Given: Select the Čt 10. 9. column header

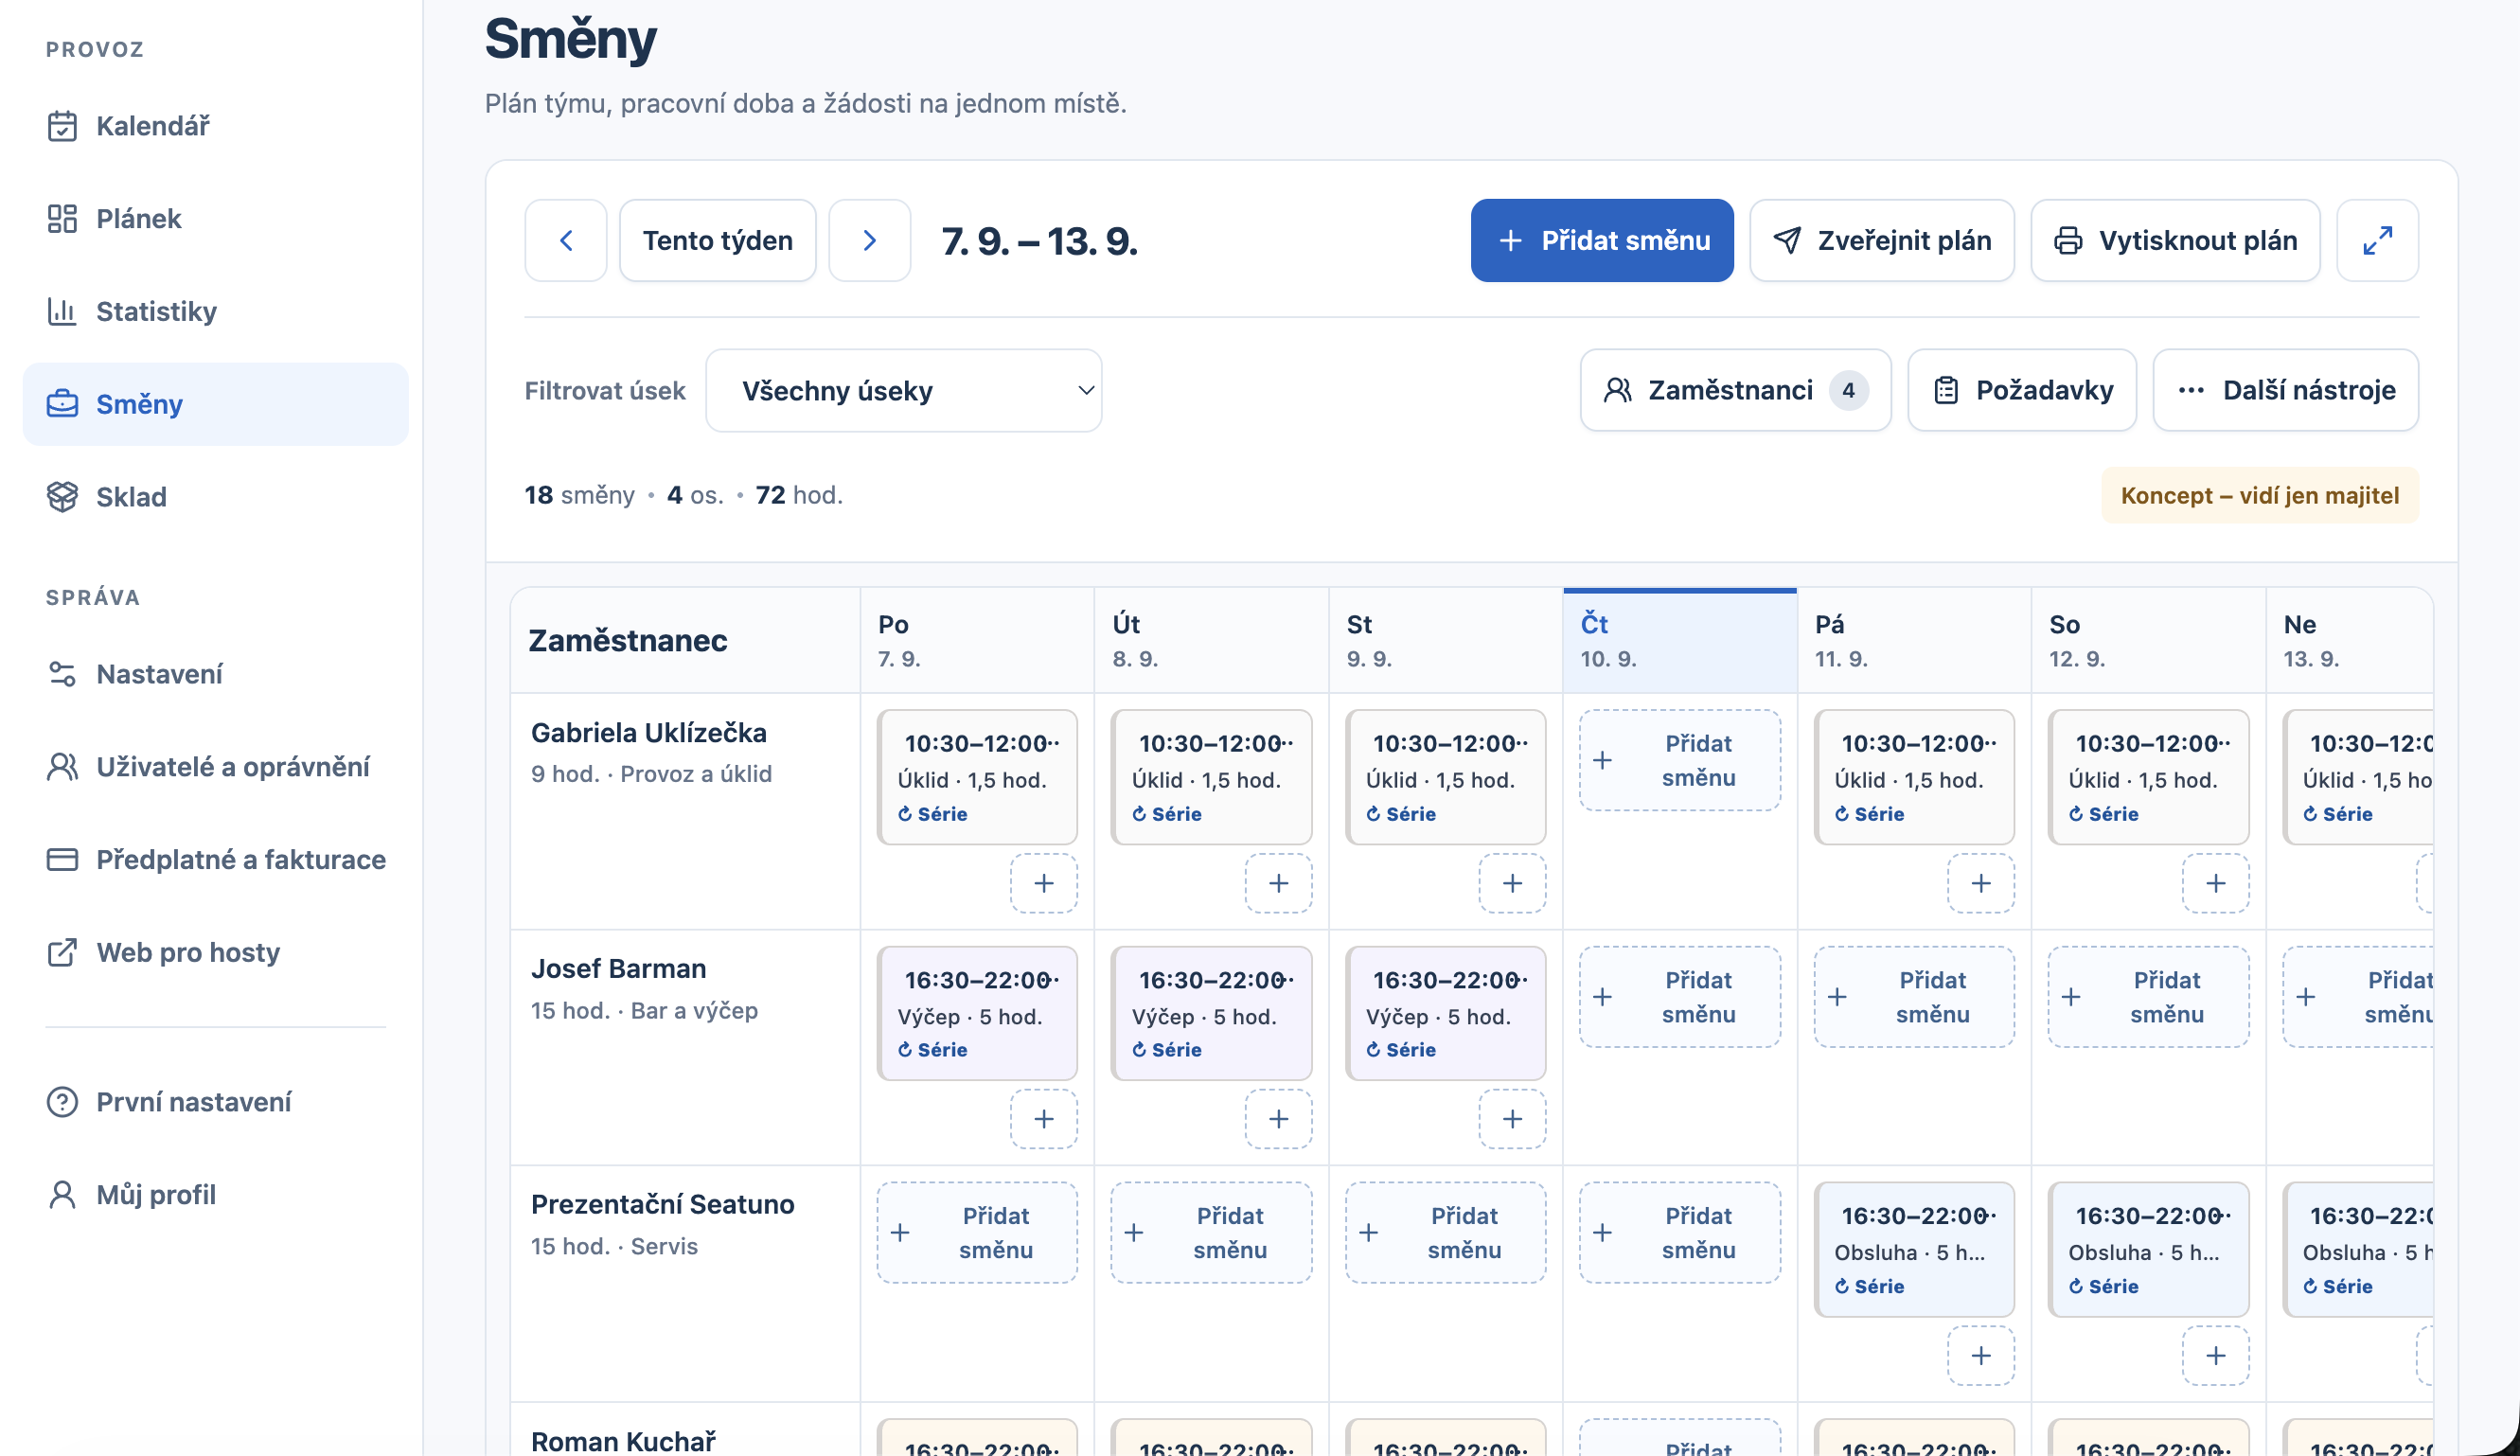Looking at the screenshot, I should tap(1680, 640).
